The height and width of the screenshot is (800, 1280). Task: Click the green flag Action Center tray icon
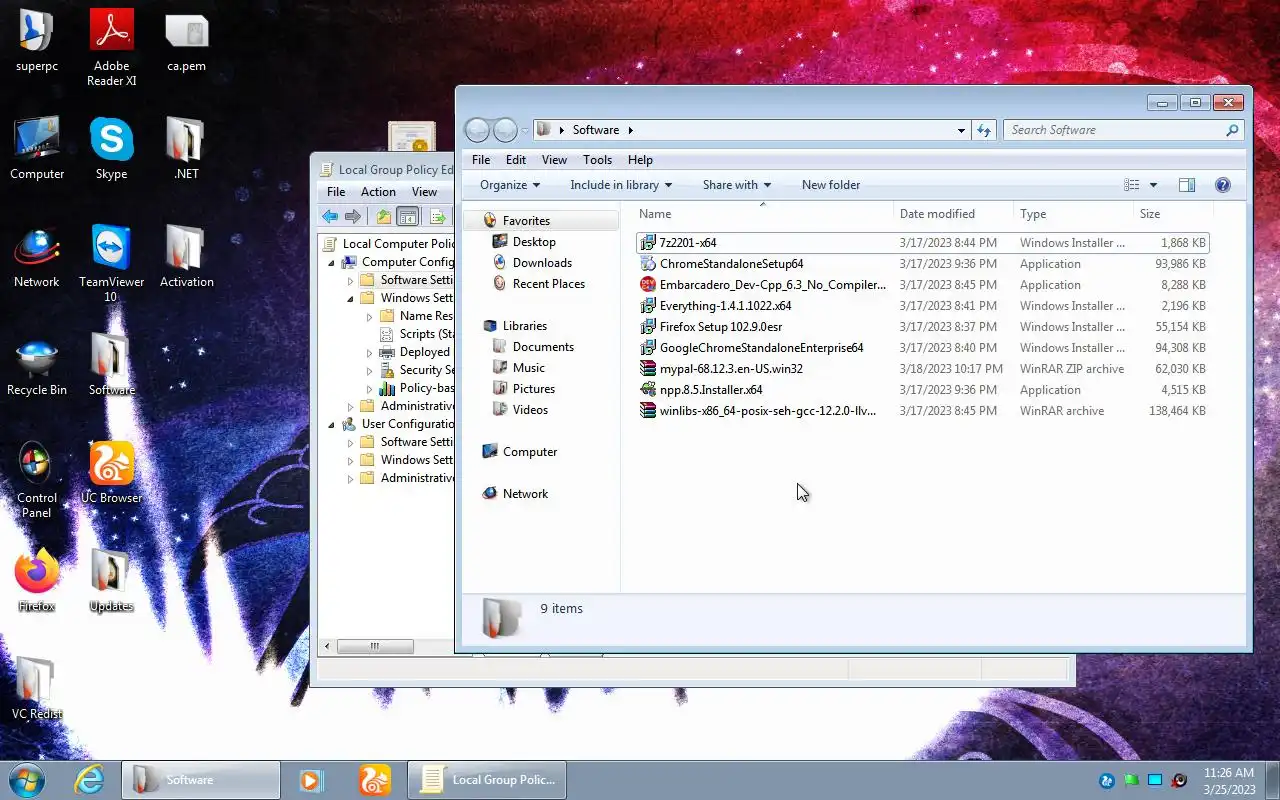point(1131,781)
